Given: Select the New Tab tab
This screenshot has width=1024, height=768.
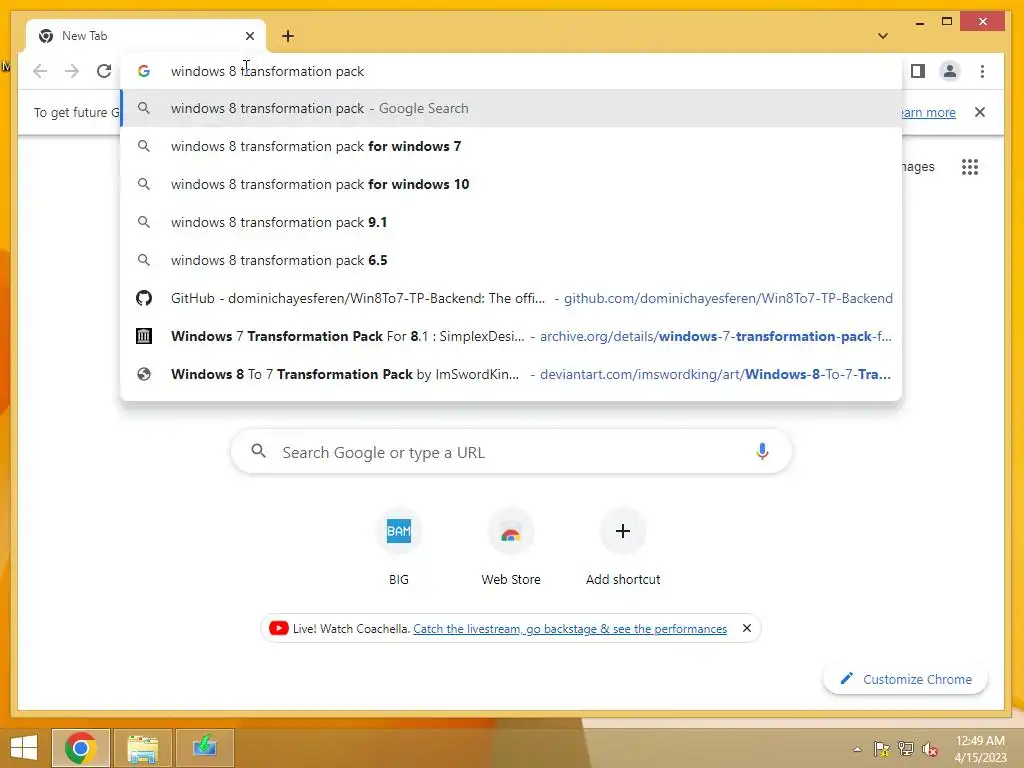Looking at the screenshot, I should pos(146,36).
